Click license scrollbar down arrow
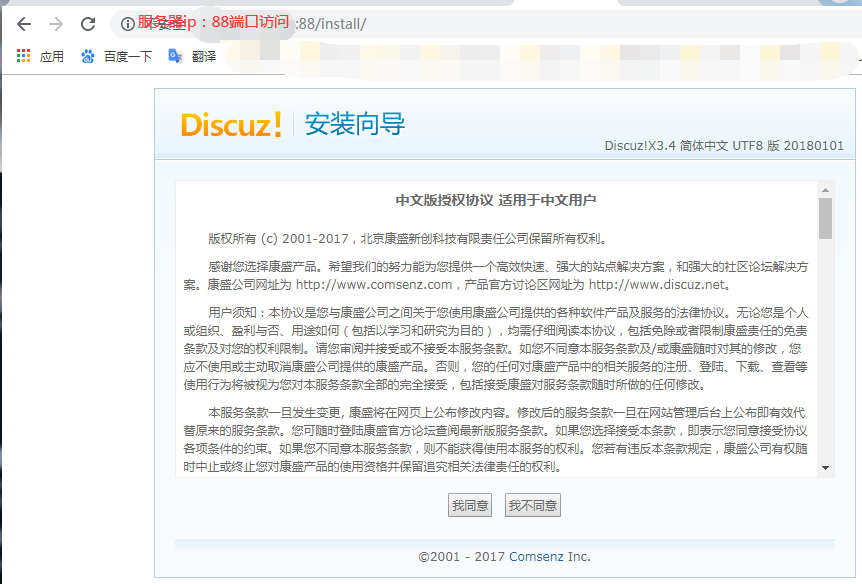Image resolution: width=862 pixels, height=584 pixels. pyautogui.click(x=825, y=468)
